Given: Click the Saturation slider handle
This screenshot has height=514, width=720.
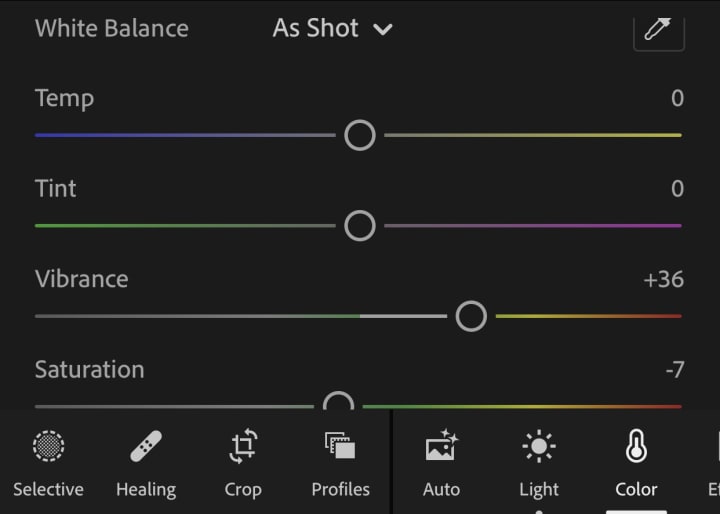Looking at the screenshot, I should (338, 401).
